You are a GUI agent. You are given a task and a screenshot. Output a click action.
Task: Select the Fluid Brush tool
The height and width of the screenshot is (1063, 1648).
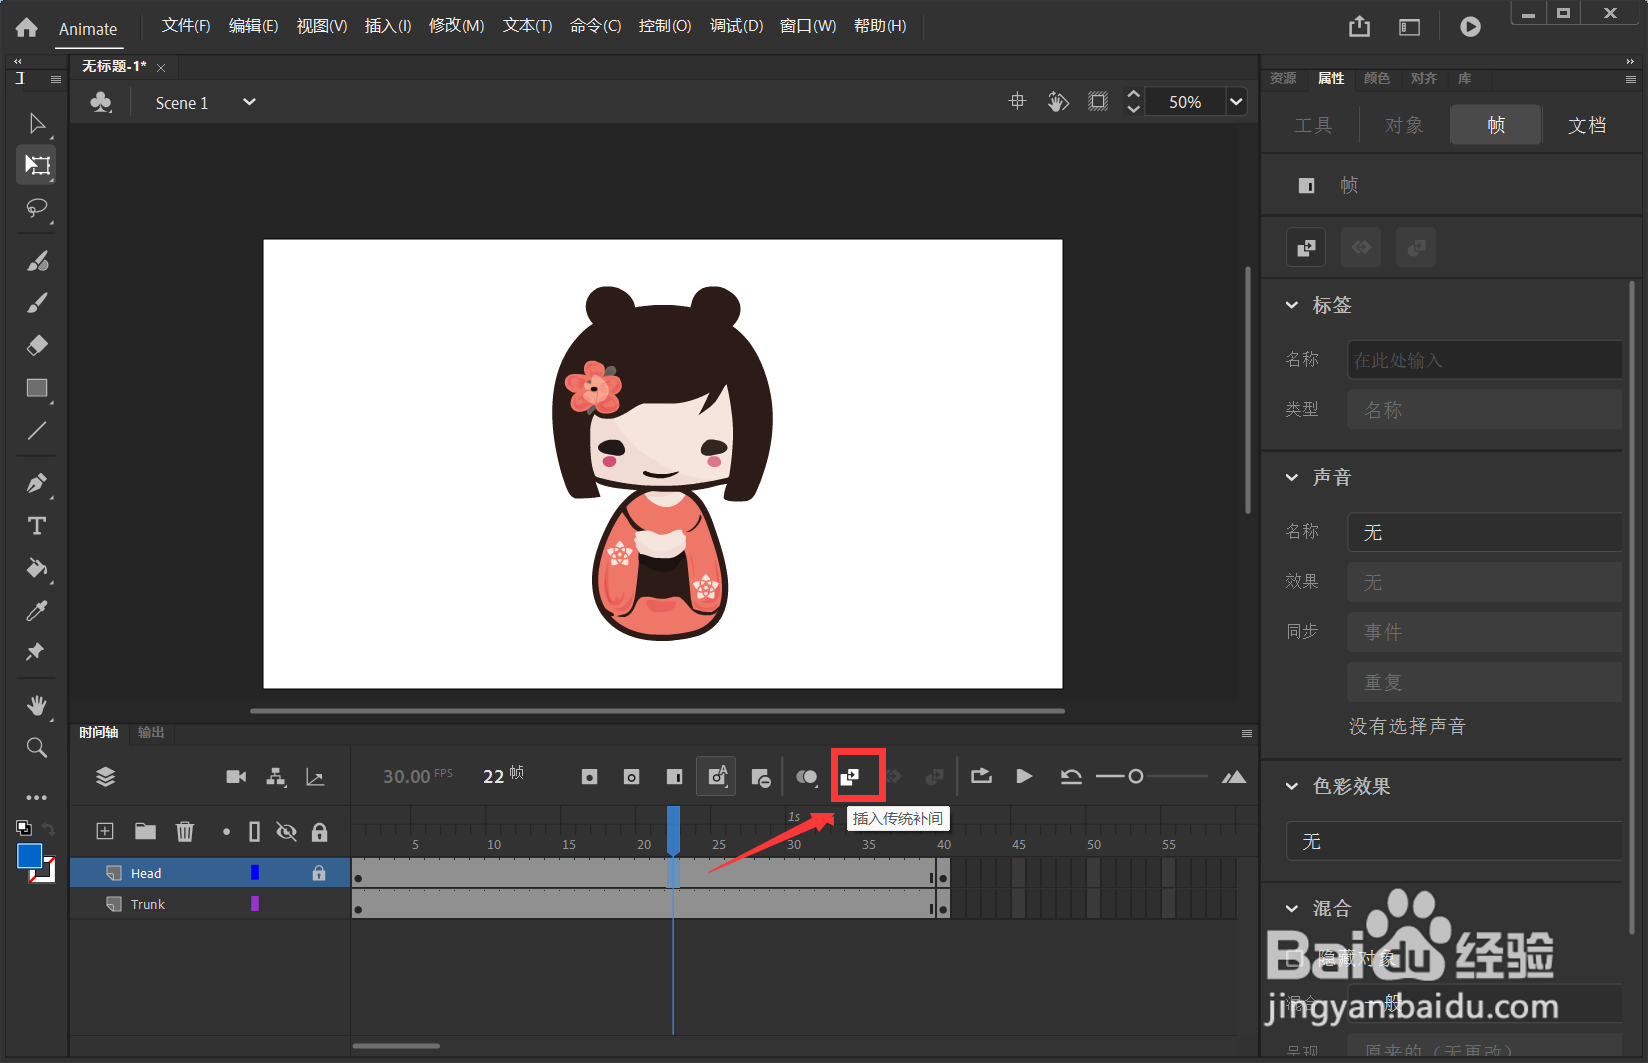tap(37, 261)
